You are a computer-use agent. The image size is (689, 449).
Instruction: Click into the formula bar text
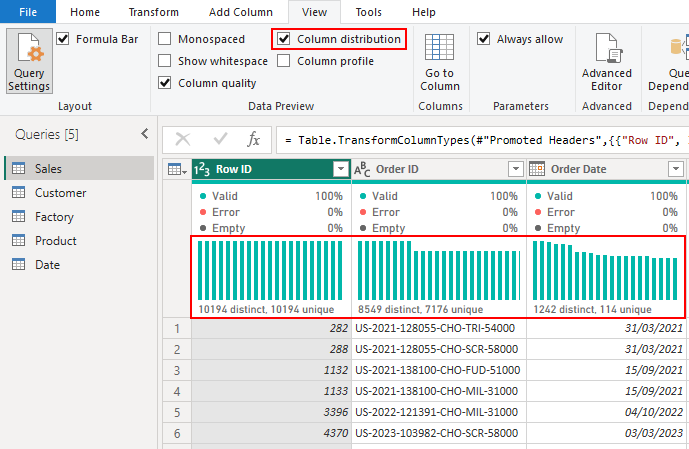(482, 140)
